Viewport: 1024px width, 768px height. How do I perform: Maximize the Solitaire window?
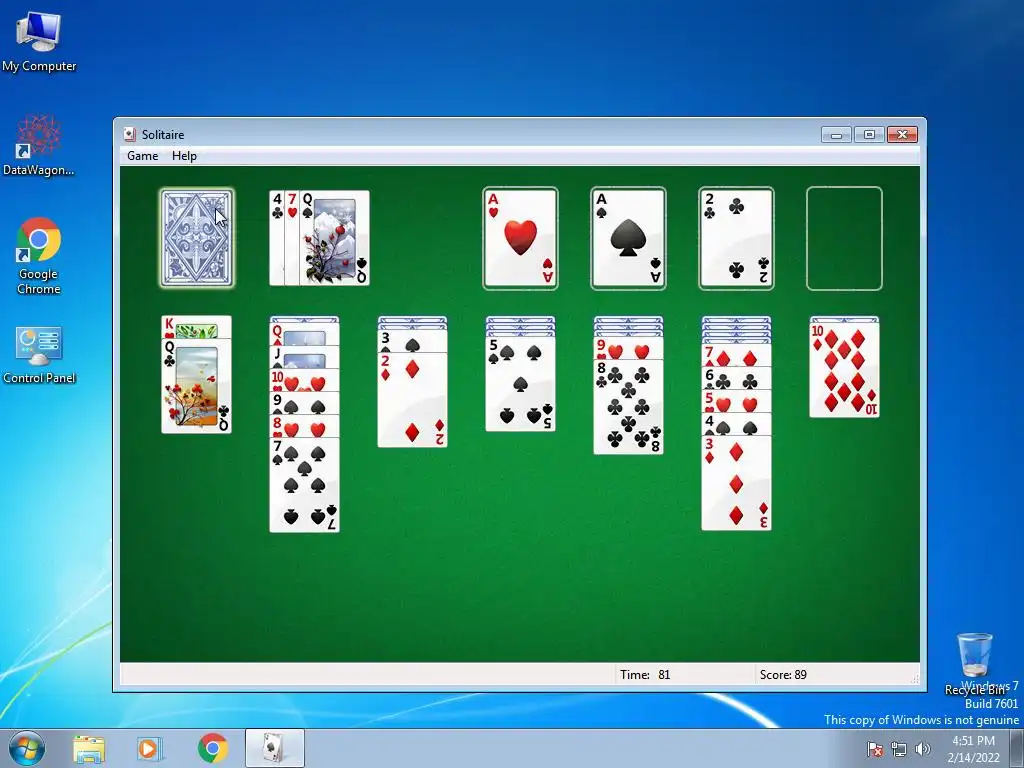(x=869, y=135)
